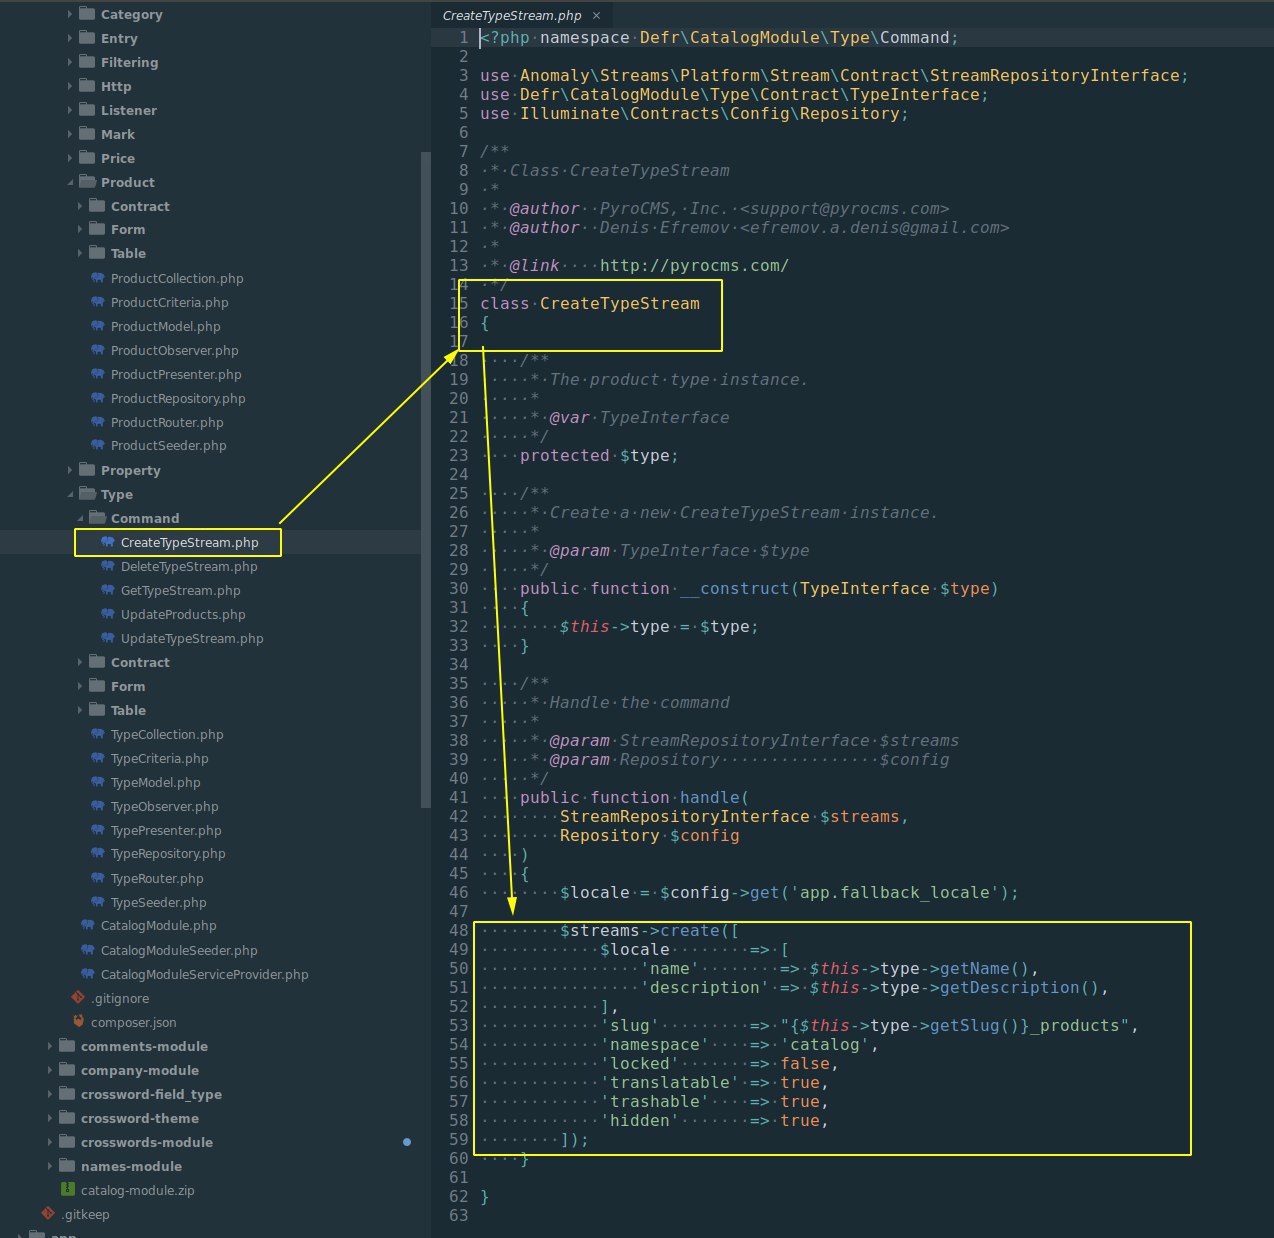The width and height of the screenshot is (1274, 1238).
Task: Click the PHP icon beside TypeObserver.php
Action: click(98, 806)
